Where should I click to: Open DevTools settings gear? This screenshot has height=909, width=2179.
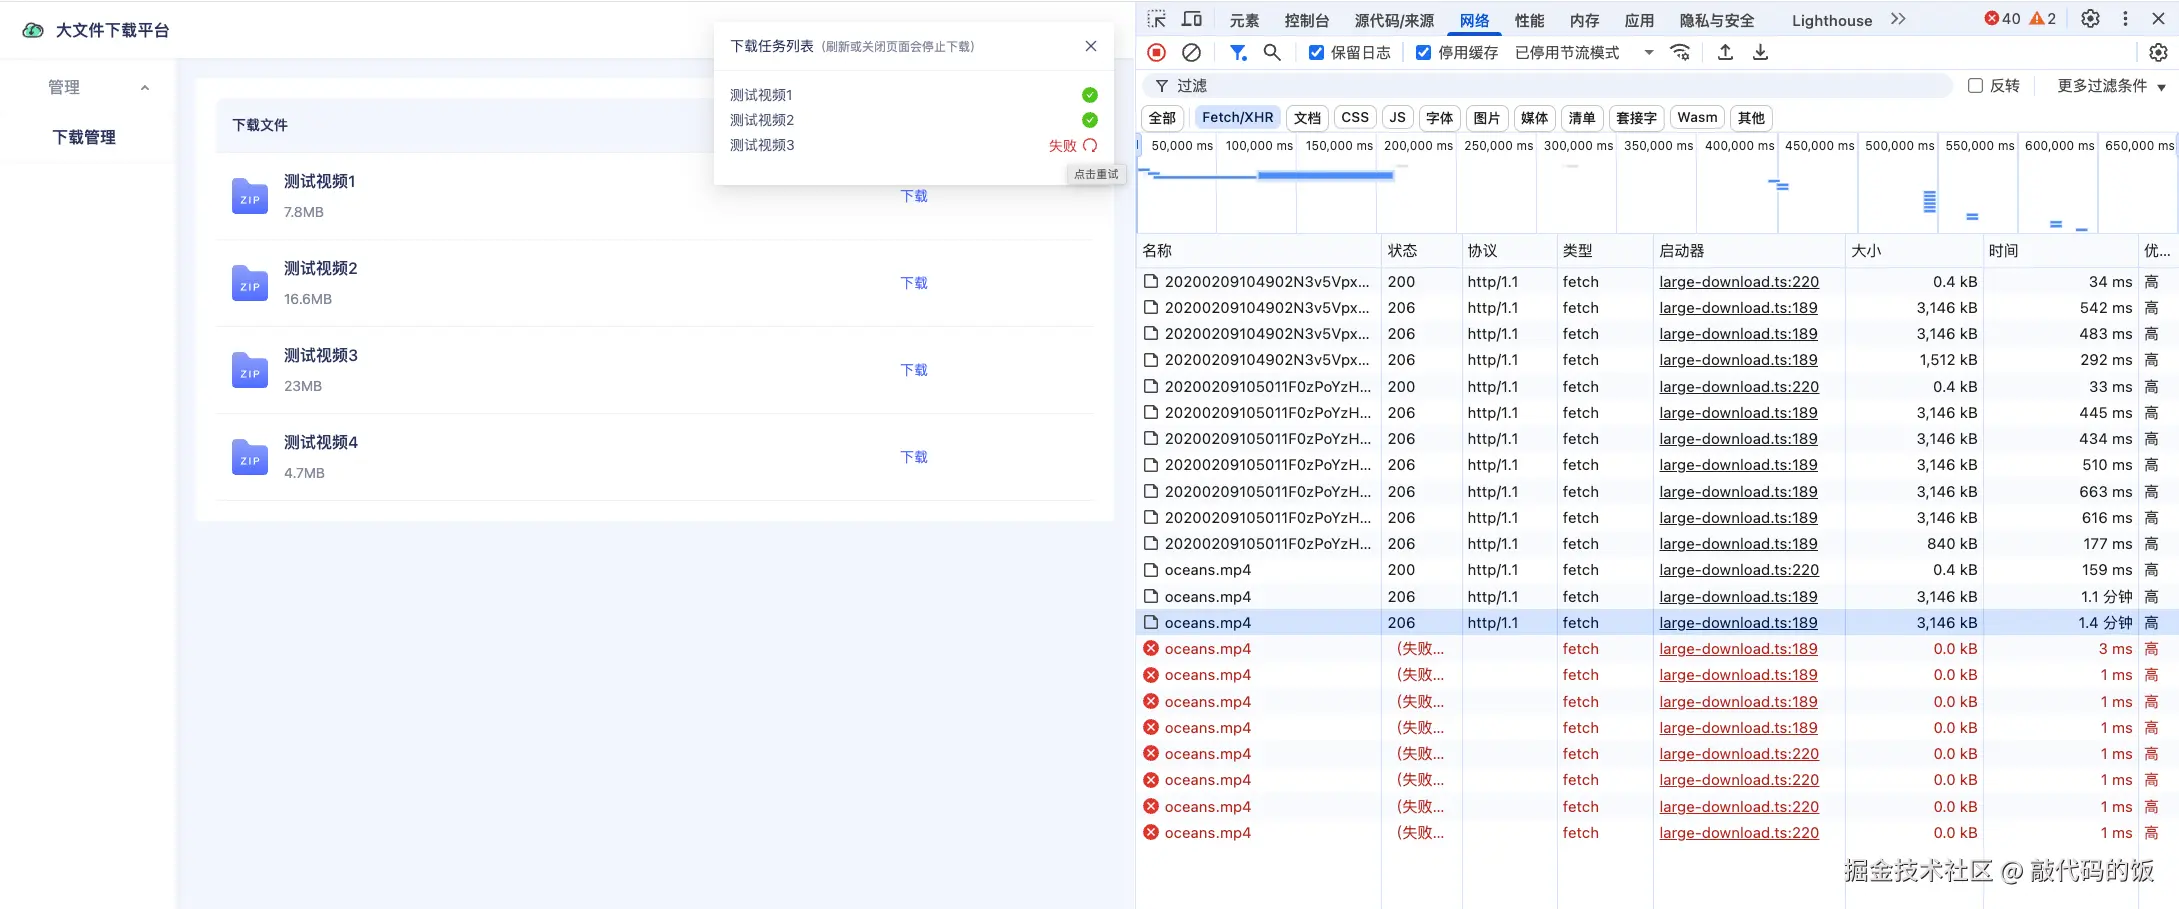[2089, 18]
